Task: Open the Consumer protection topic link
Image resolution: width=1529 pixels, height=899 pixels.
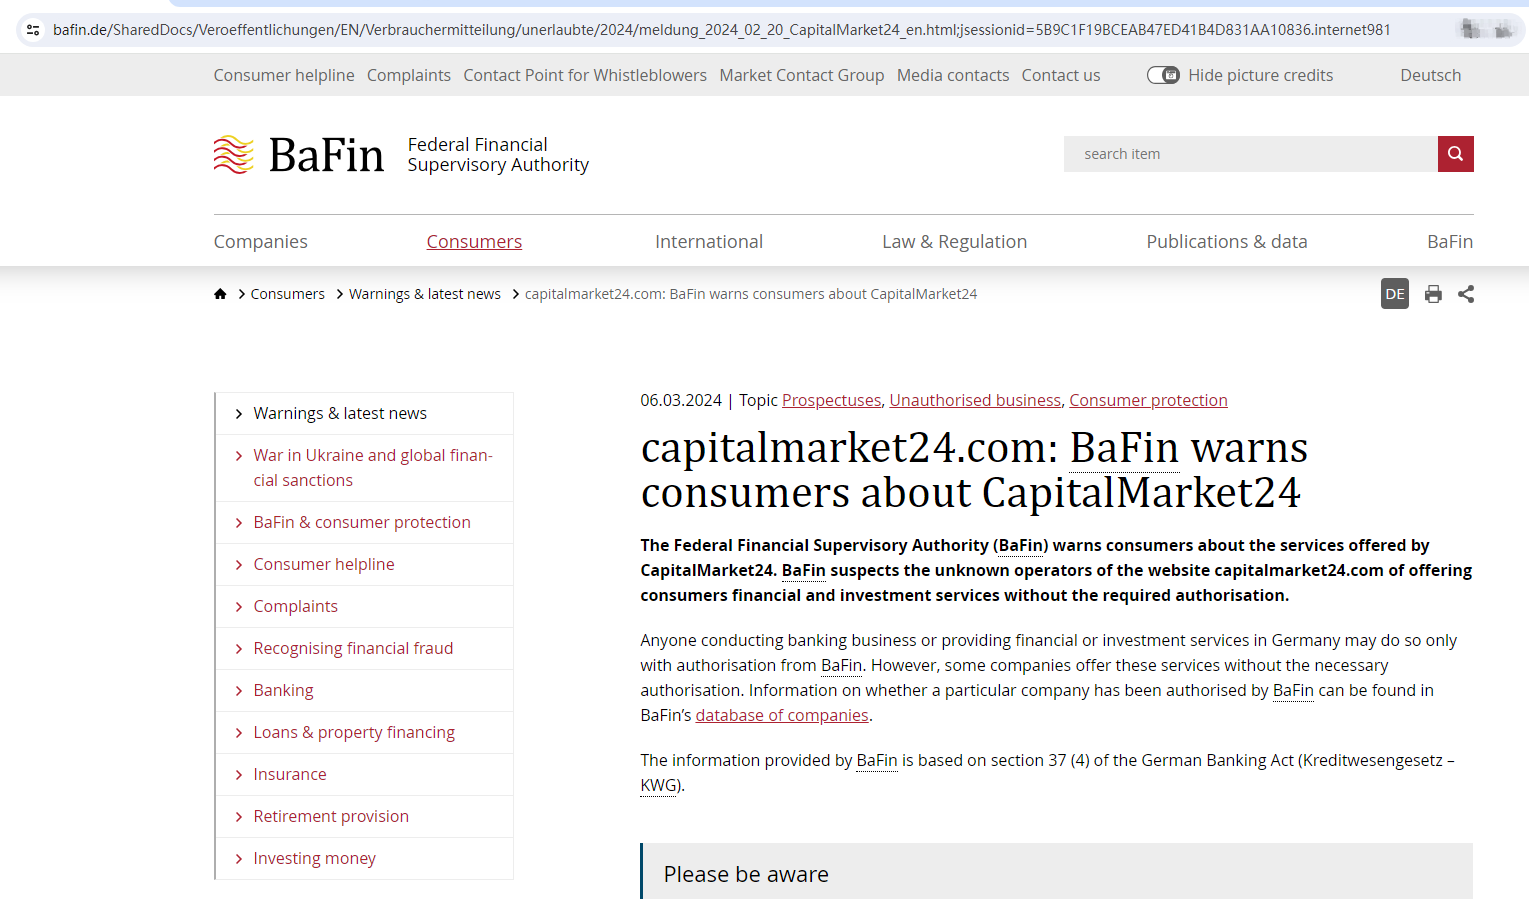Action: pyautogui.click(x=1148, y=400)
